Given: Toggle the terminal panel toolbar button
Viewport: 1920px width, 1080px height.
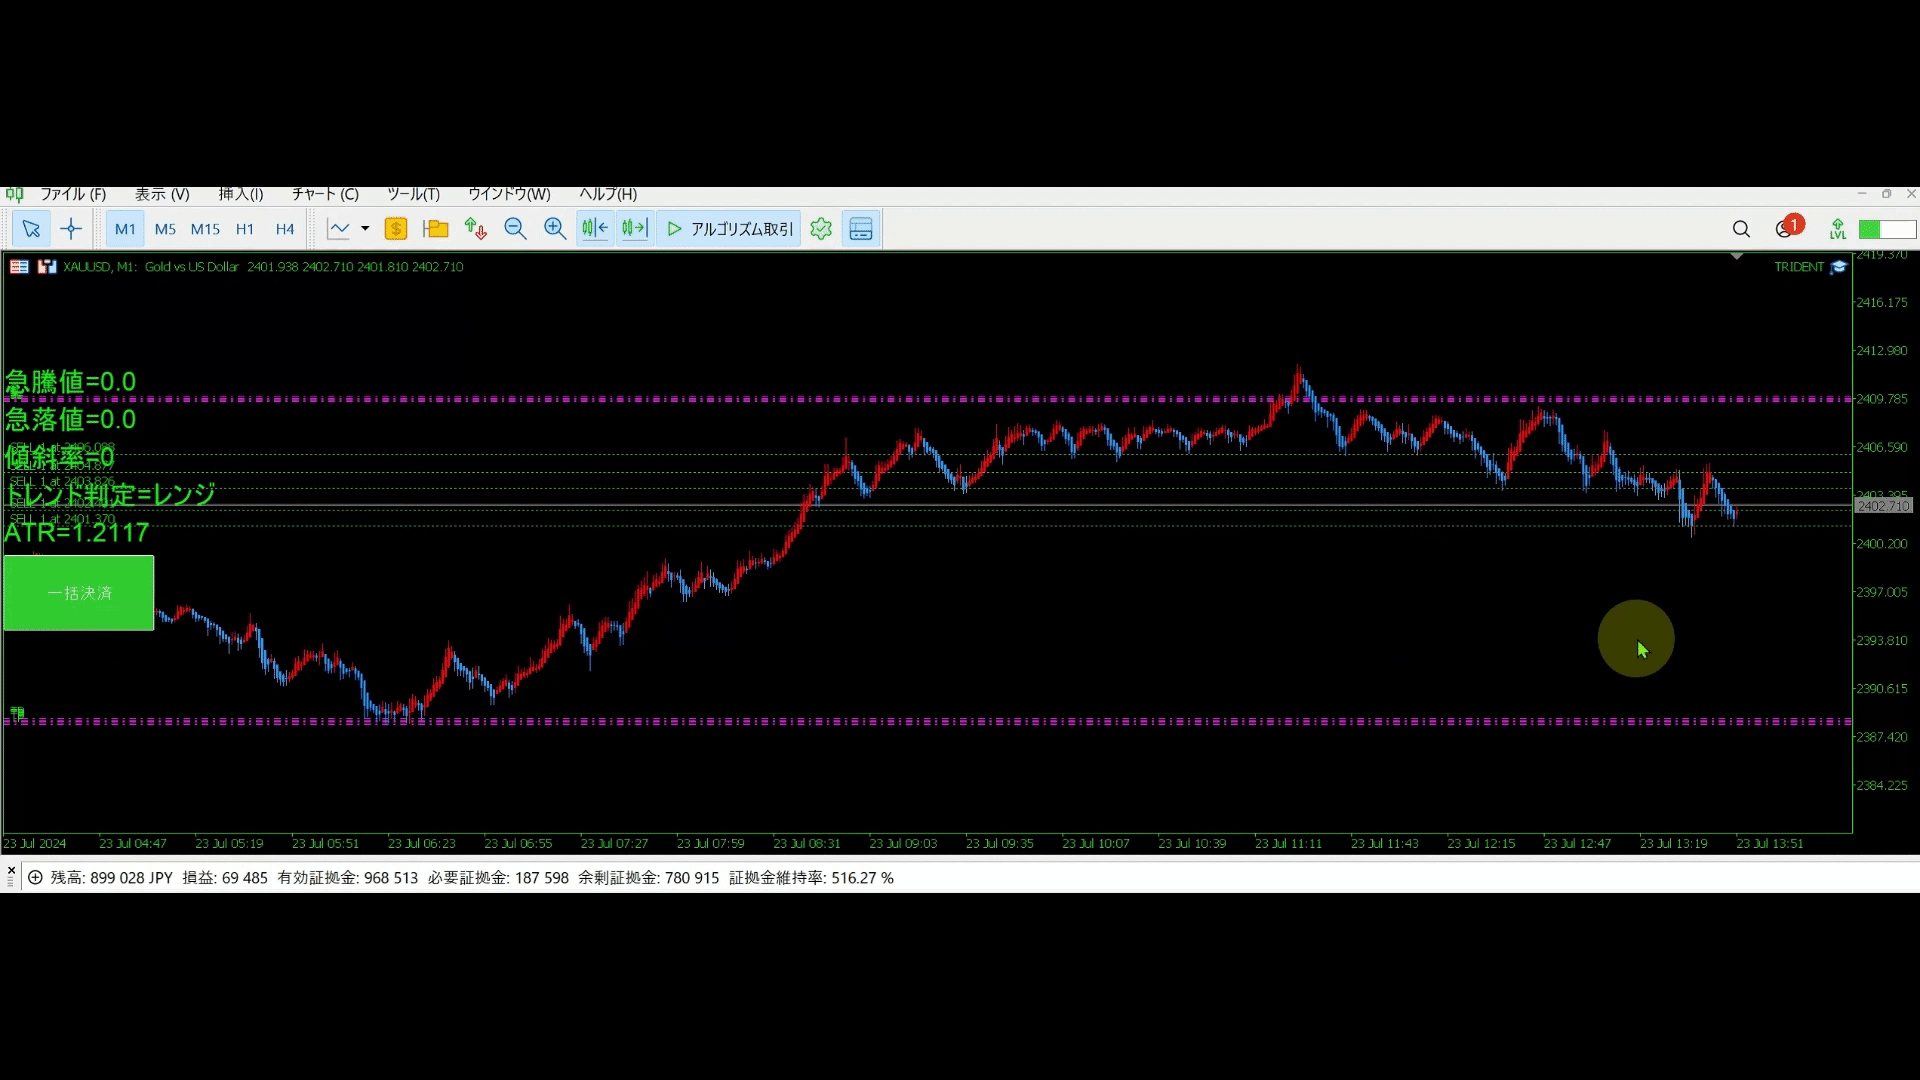Looking at the screenshot, I should [x=861, y=229].
